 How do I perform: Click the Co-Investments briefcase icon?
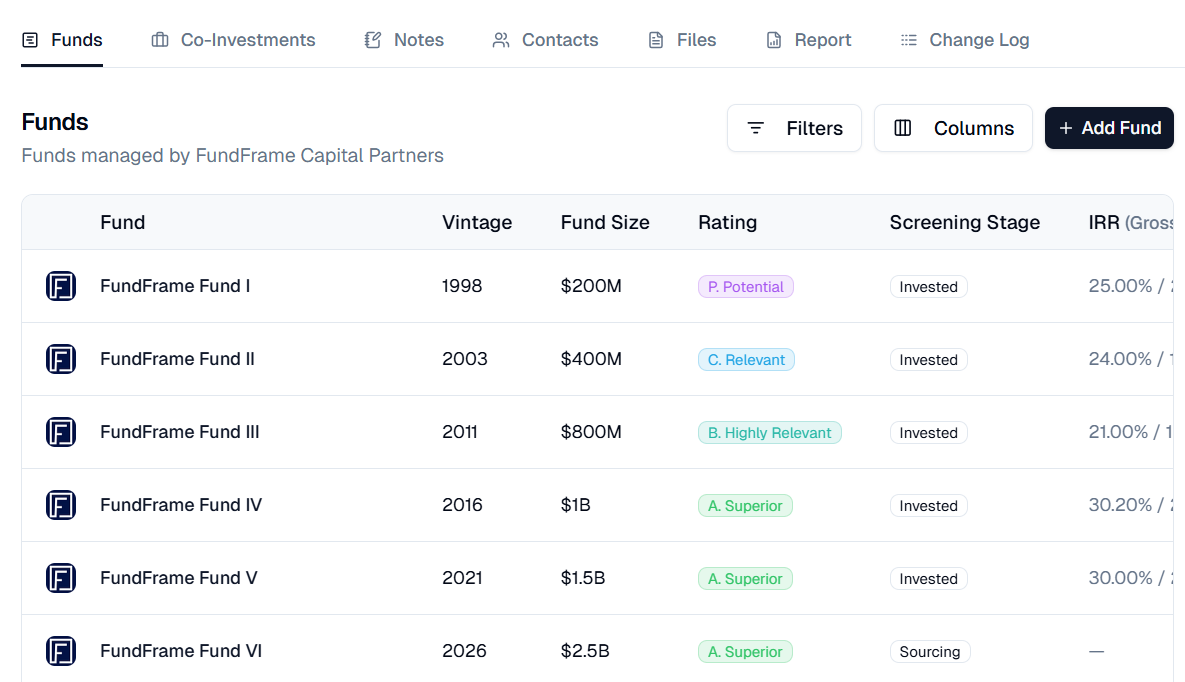click(x=160, y=40)
